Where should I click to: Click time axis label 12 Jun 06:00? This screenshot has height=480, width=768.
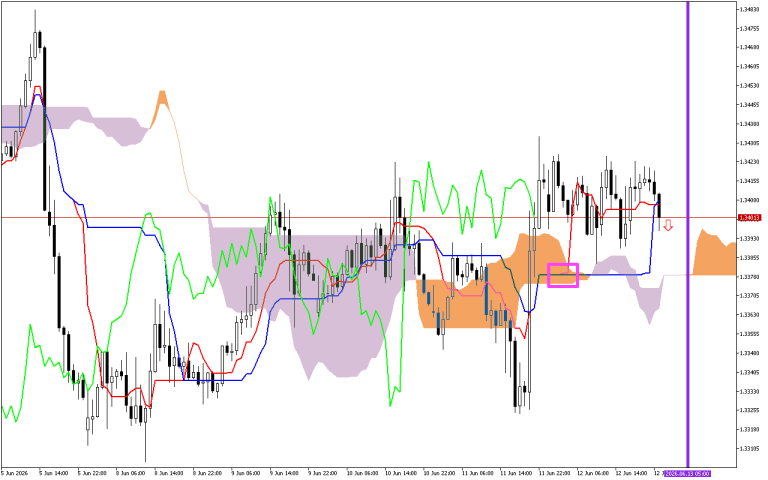coord(593,474)
